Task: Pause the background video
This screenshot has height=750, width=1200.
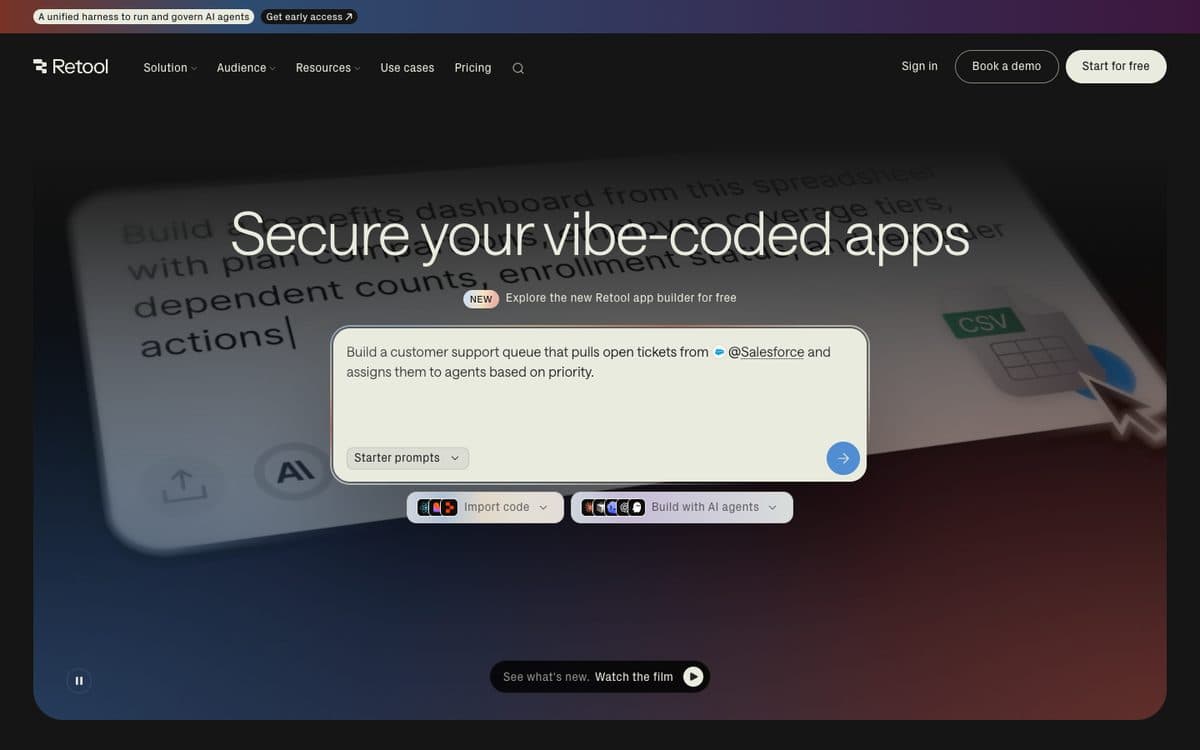Action: click(x=79, y=681)
